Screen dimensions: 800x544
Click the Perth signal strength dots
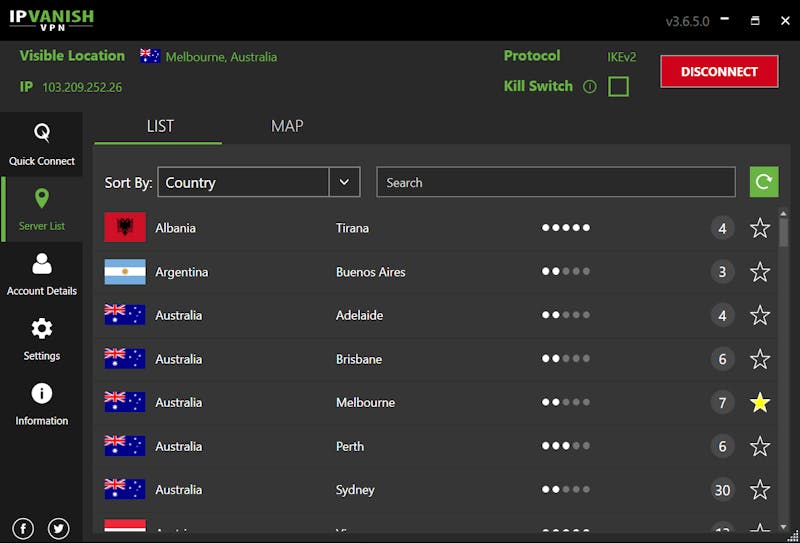[566, 446]
